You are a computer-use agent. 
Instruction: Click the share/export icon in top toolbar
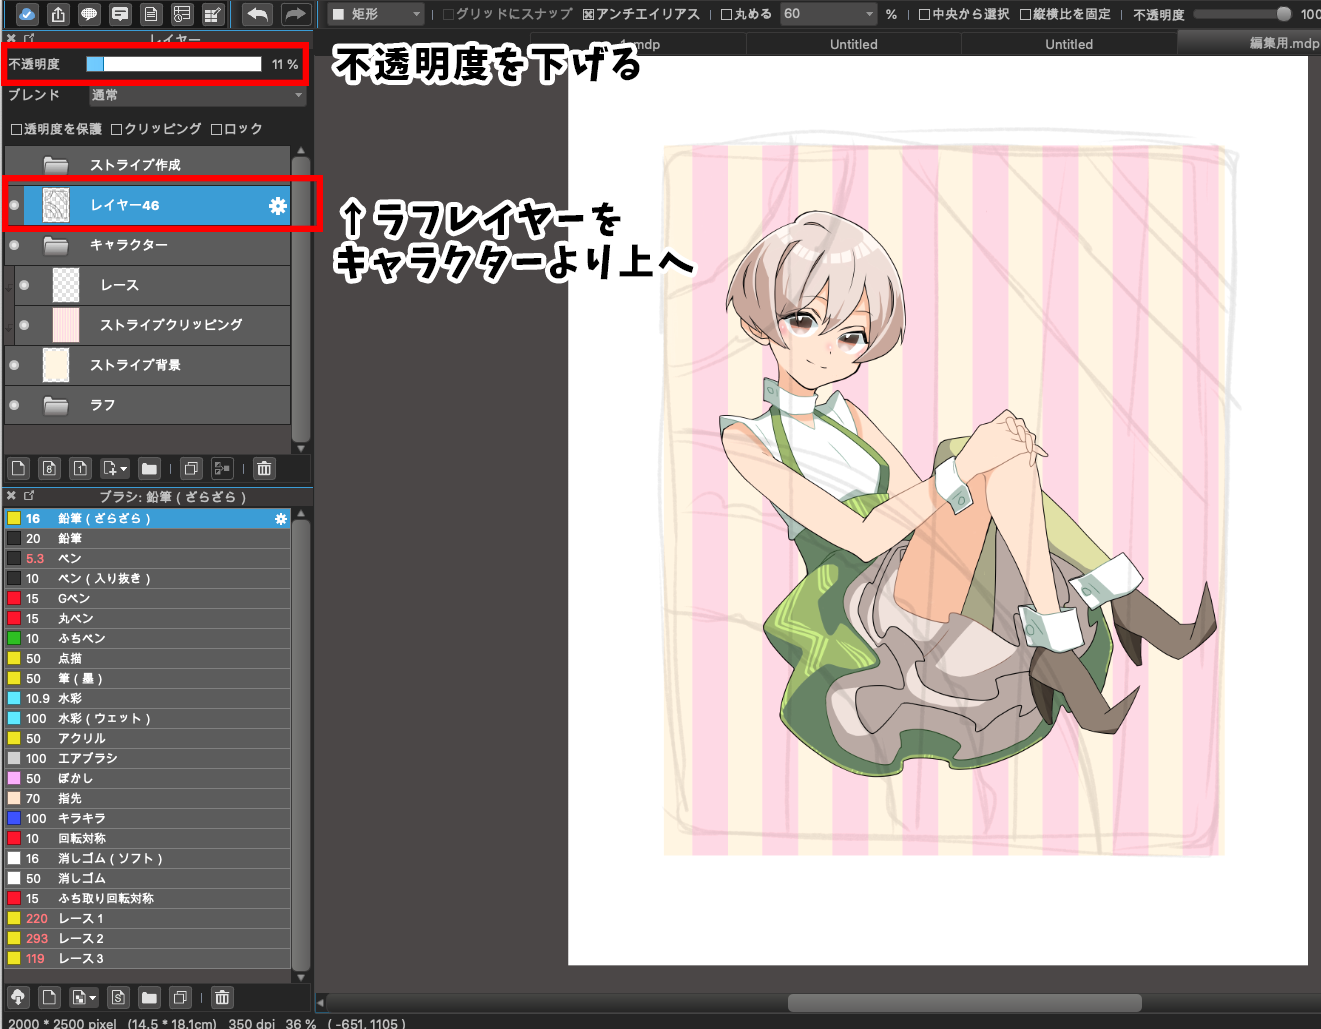point(58,14)
